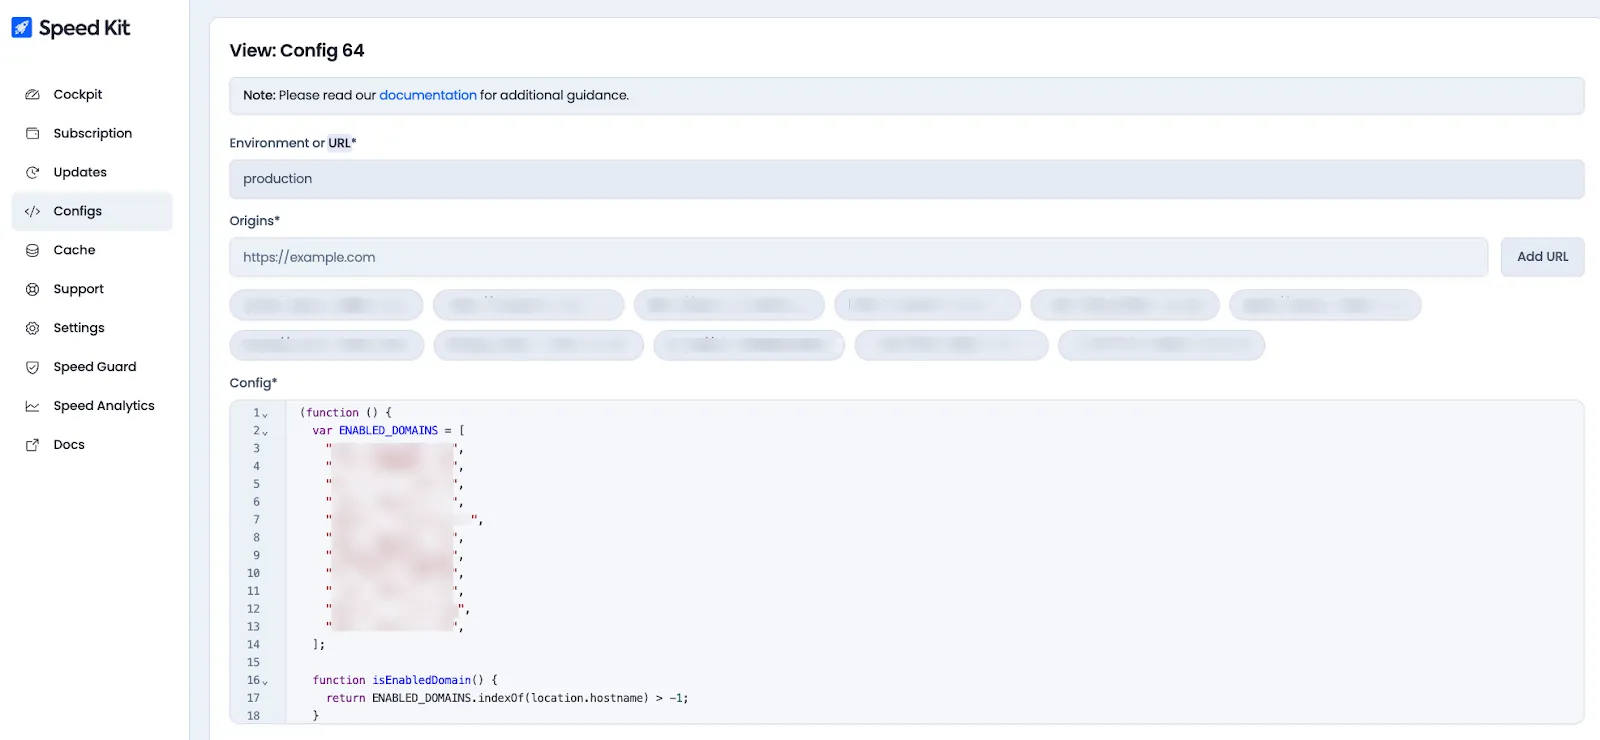Click the 'Environment or URL*' label
This screenshot has height=740, width=1600.
[x=293, y=143]
